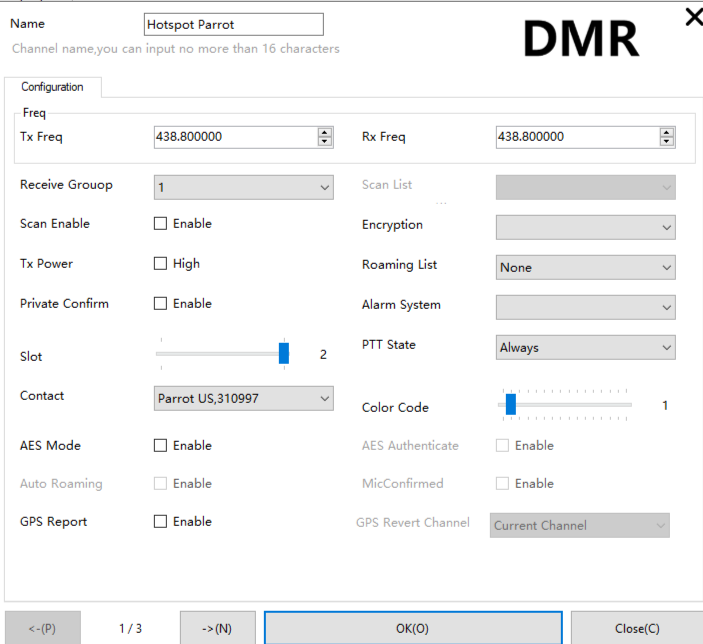Enable AES Mode checkbox
703x644 pixels.
(x=160, y=446)
